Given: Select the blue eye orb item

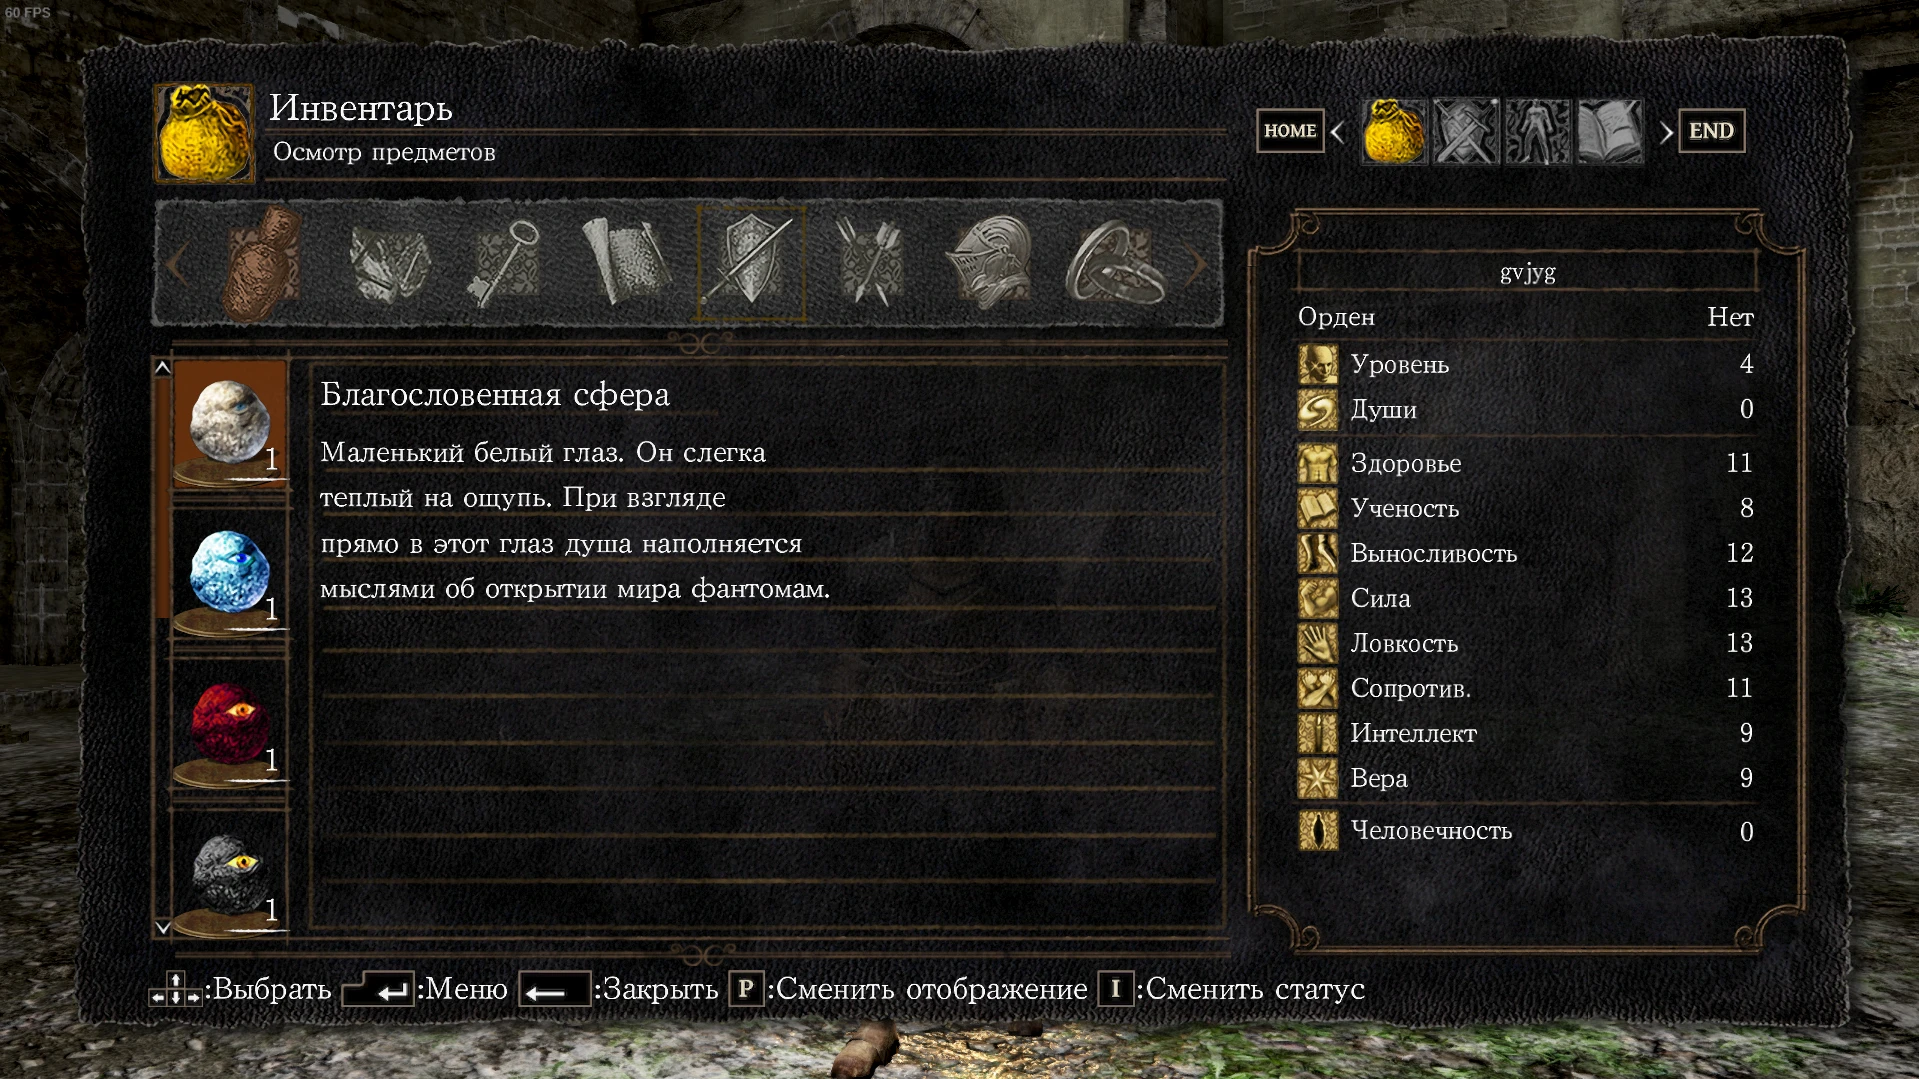Looking at the screenshot, I should (230, 575).
